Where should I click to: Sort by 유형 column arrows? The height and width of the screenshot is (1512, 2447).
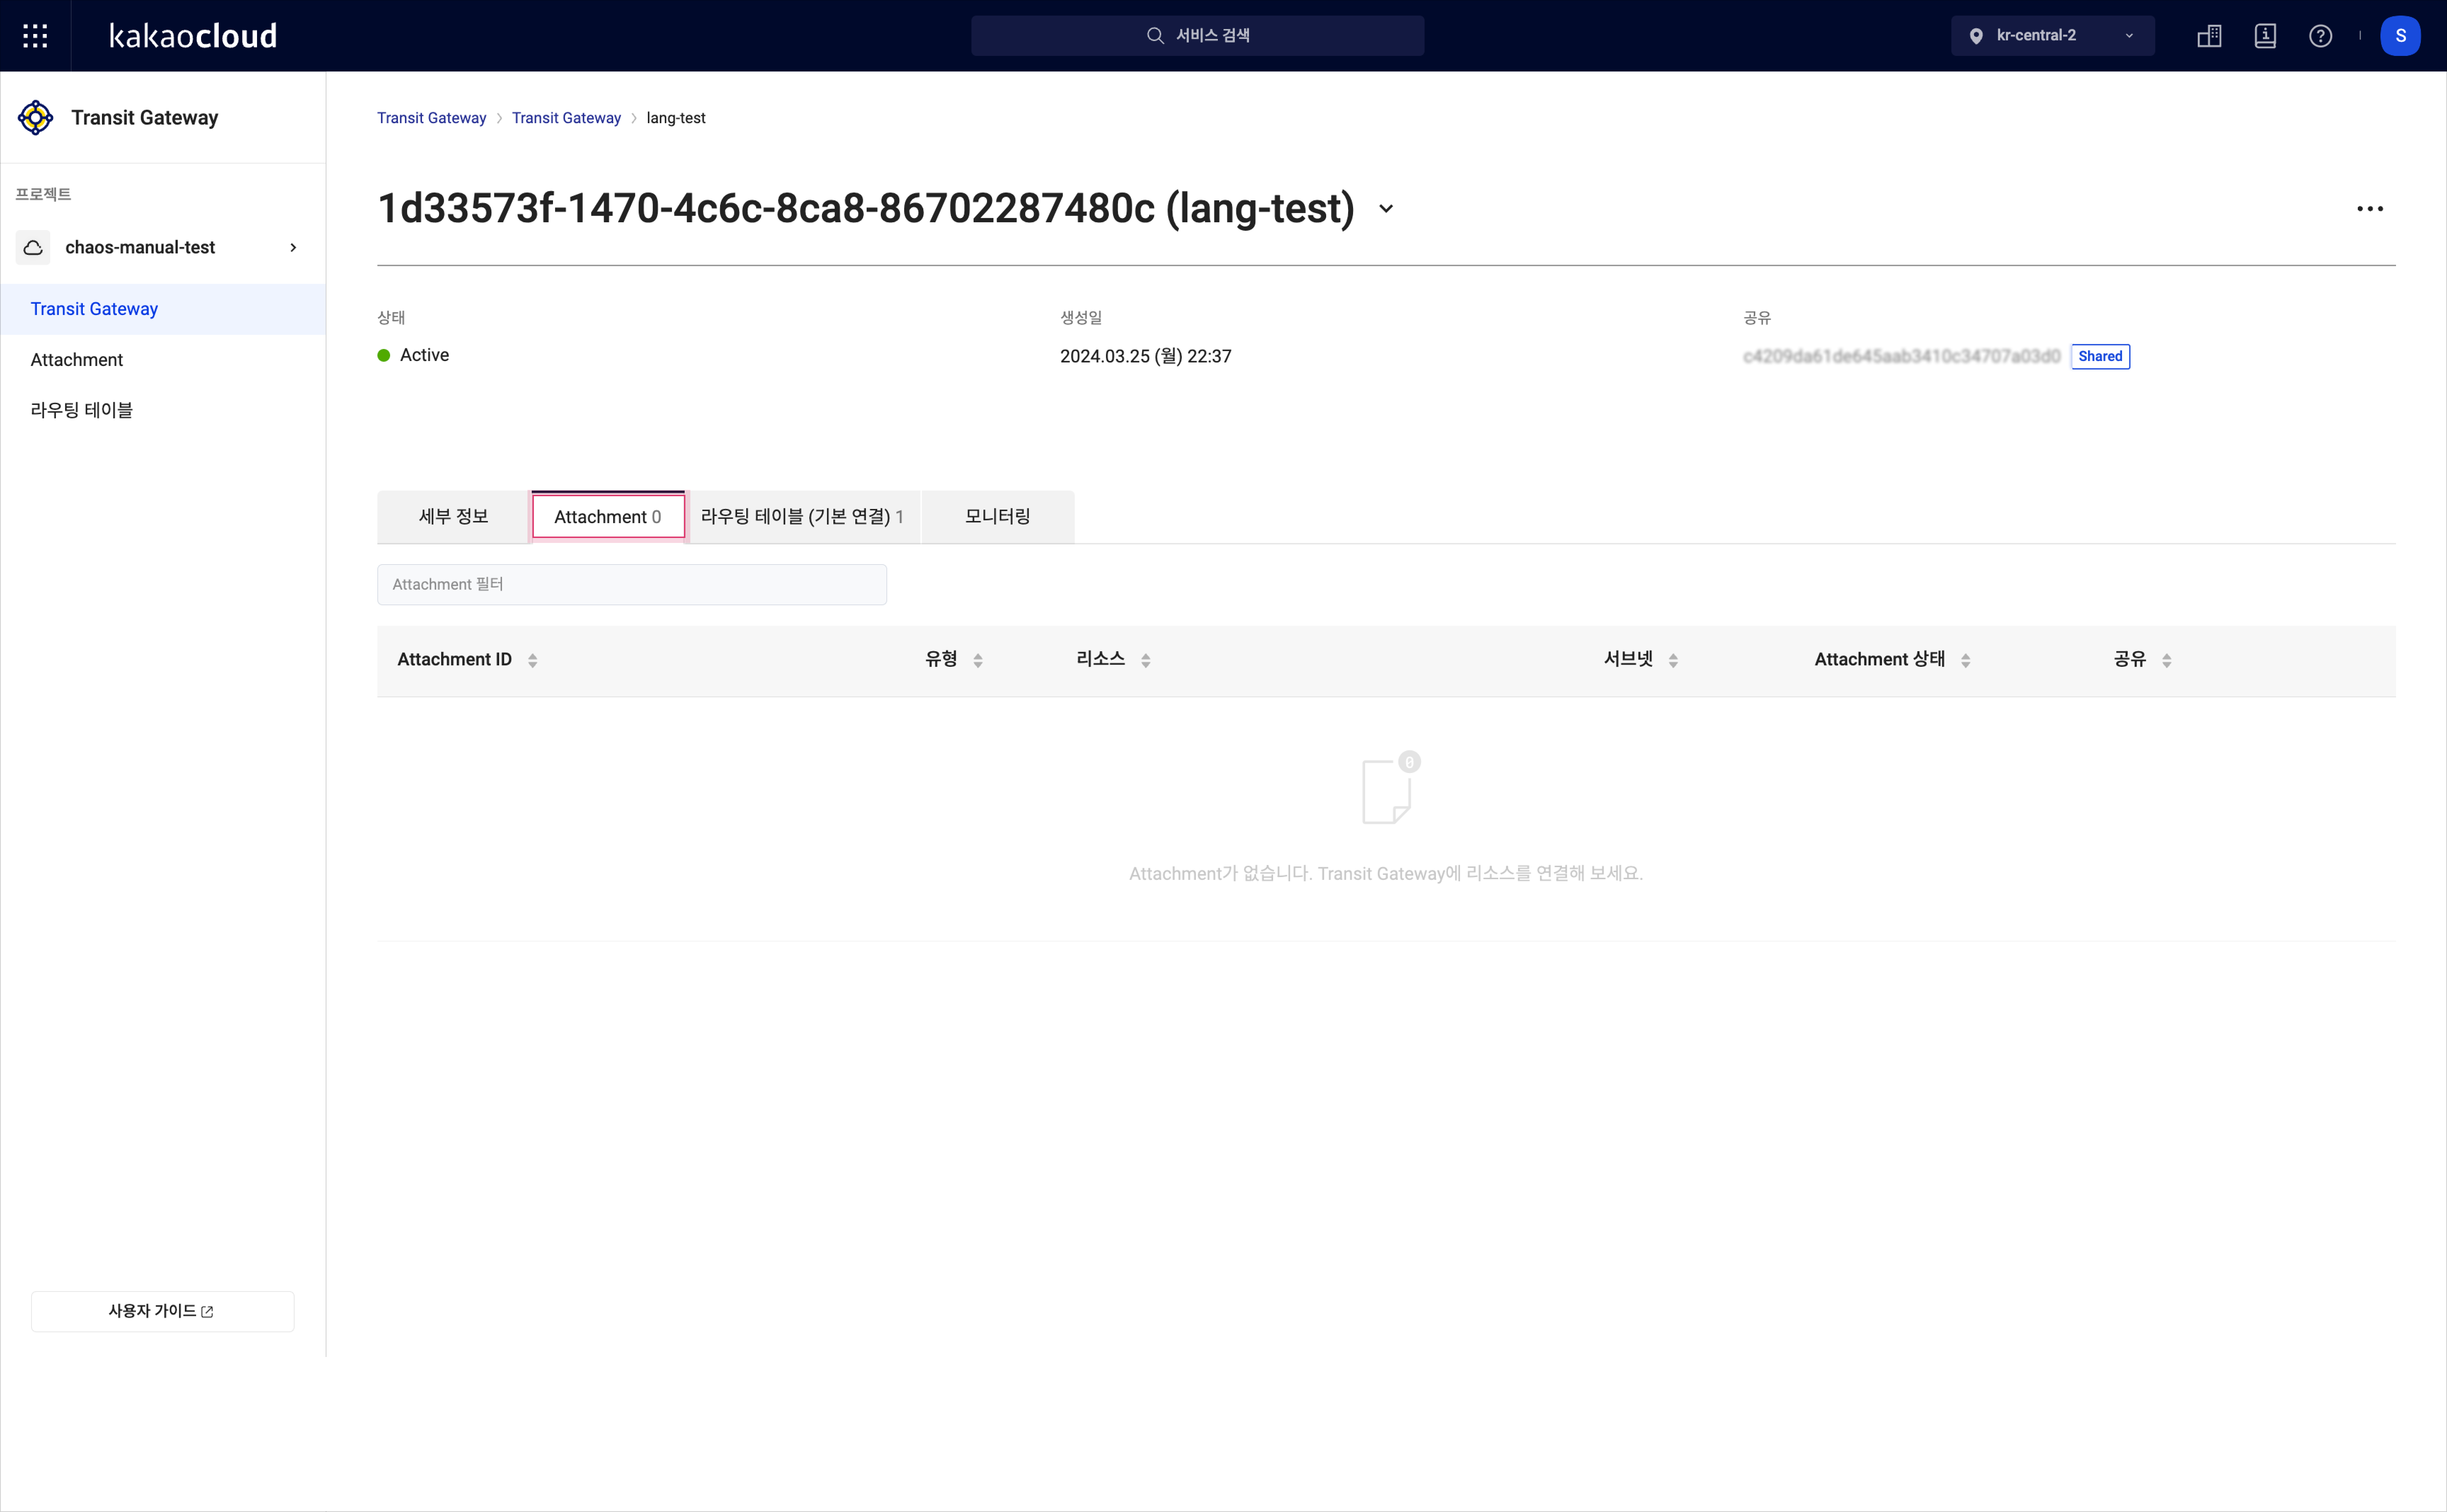pos(978,660)
